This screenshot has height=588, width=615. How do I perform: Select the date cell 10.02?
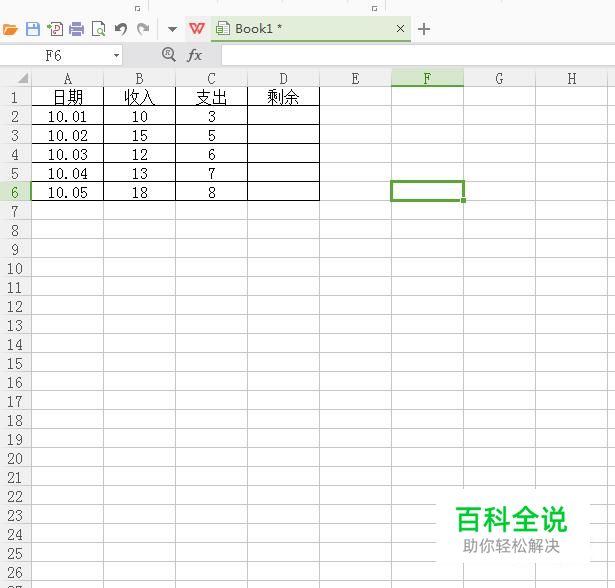point(67,135)
